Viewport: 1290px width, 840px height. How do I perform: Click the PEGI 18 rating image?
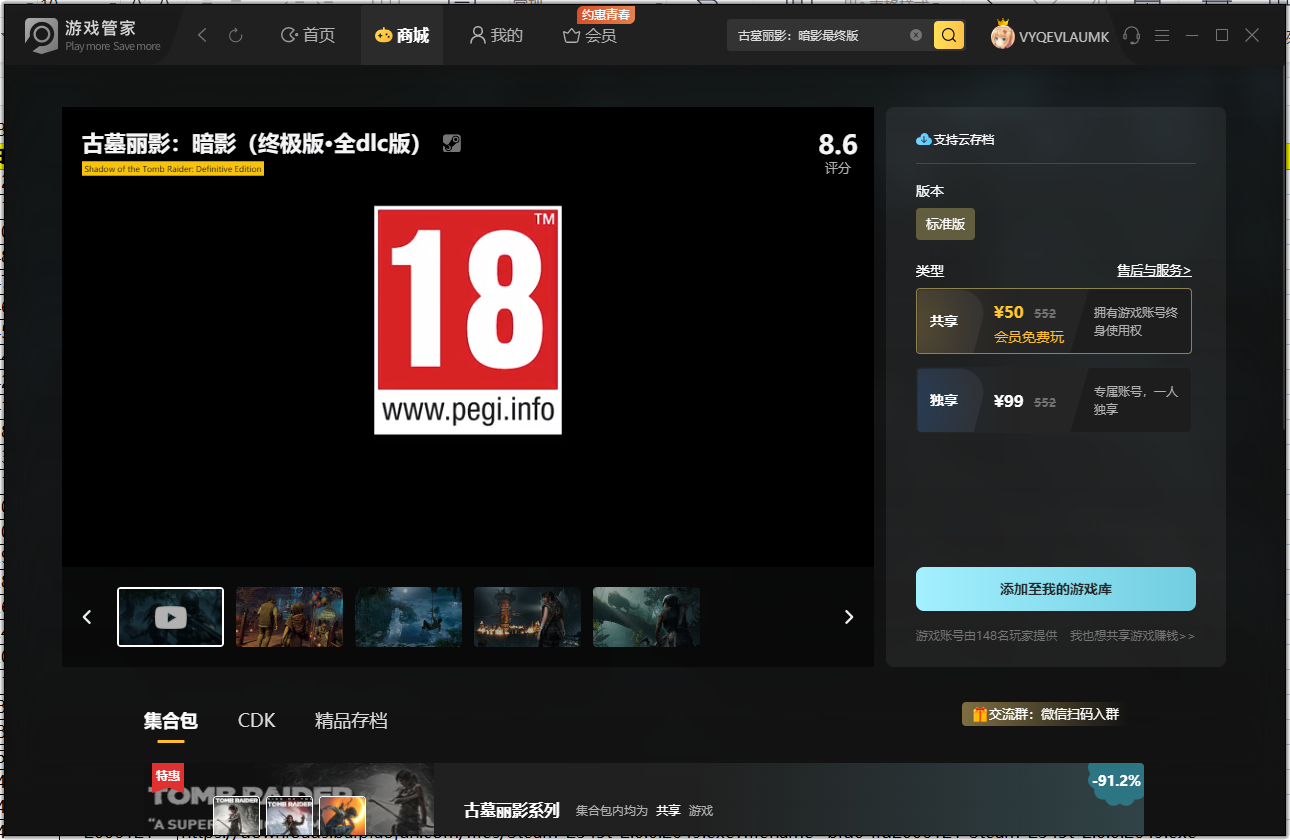(x=468, y=320)
